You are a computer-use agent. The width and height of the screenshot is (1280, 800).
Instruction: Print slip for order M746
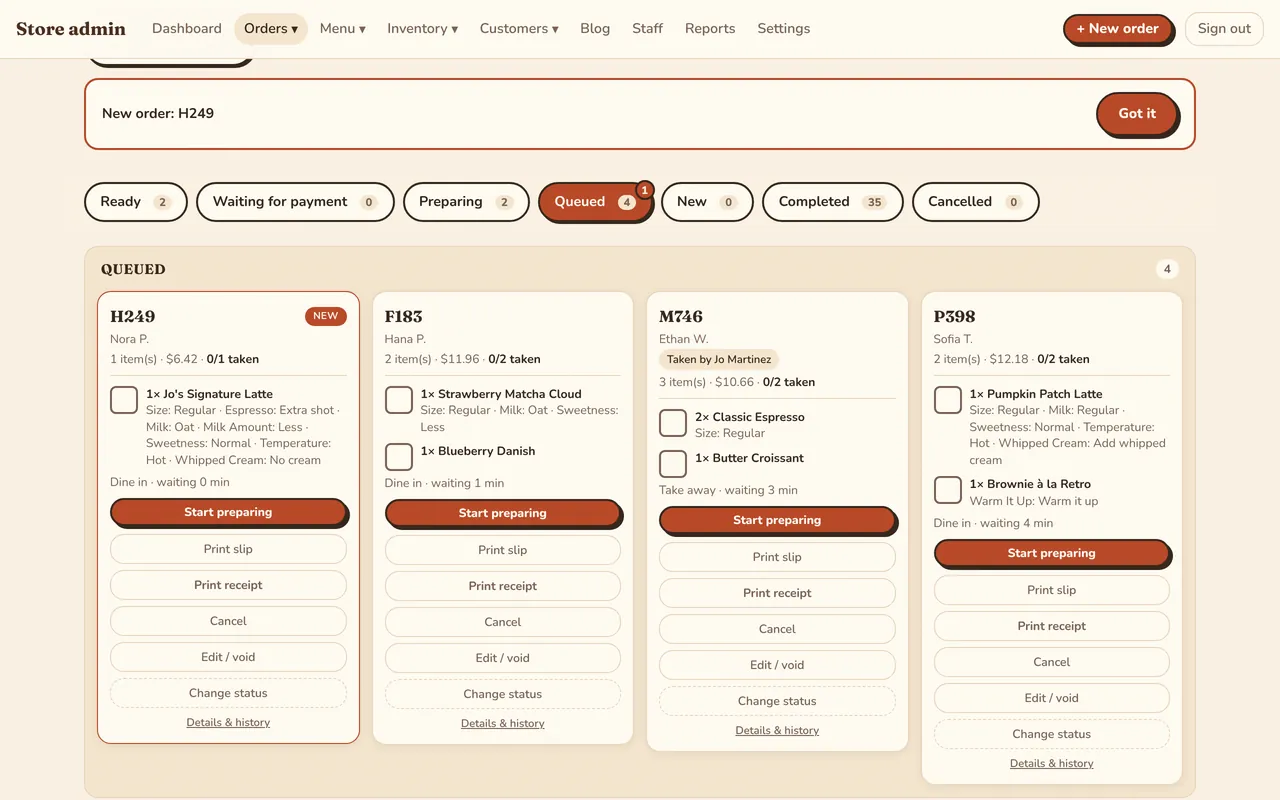777,557
